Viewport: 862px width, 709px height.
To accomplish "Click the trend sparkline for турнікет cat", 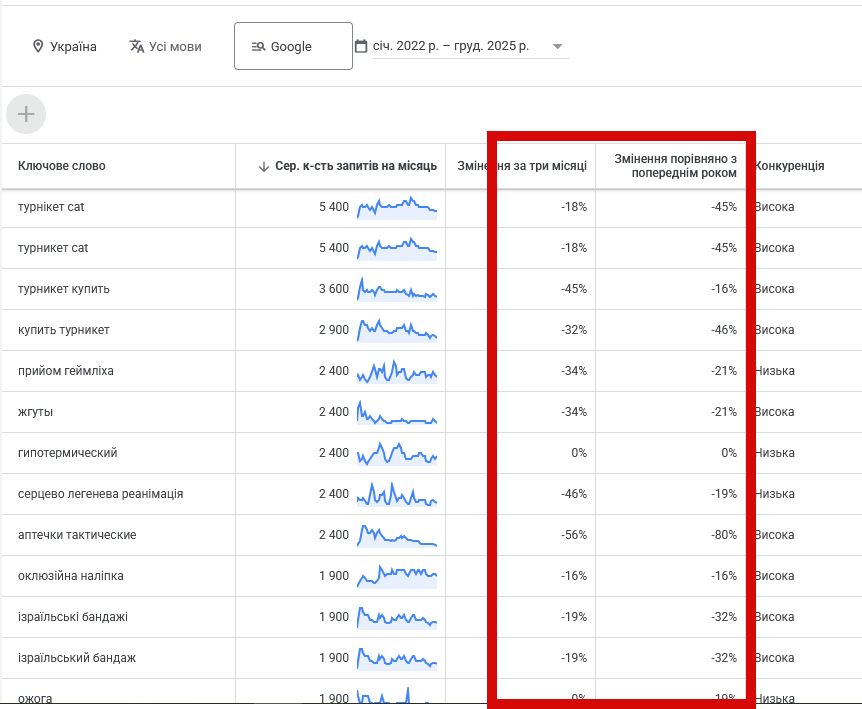I will click(x=397, y=207).
